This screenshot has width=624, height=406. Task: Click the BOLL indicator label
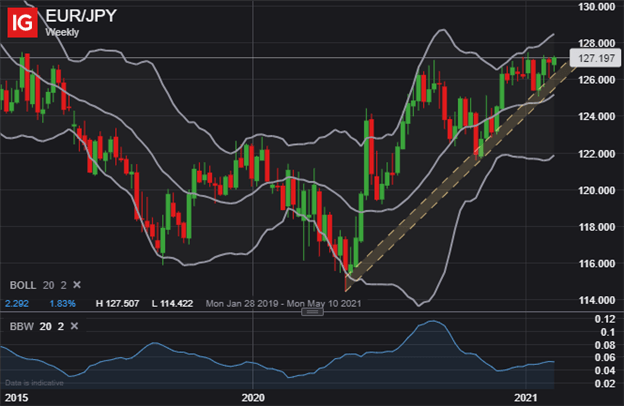[23, 285]
